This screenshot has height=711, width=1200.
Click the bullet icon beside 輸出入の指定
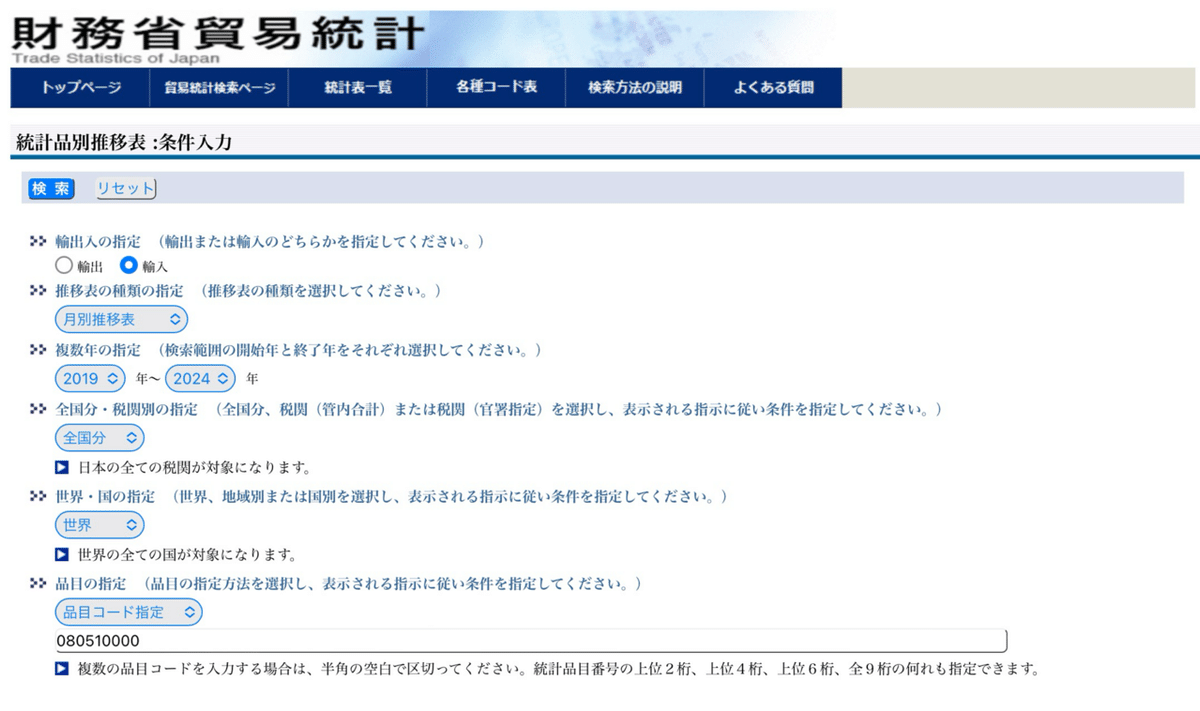39,242
